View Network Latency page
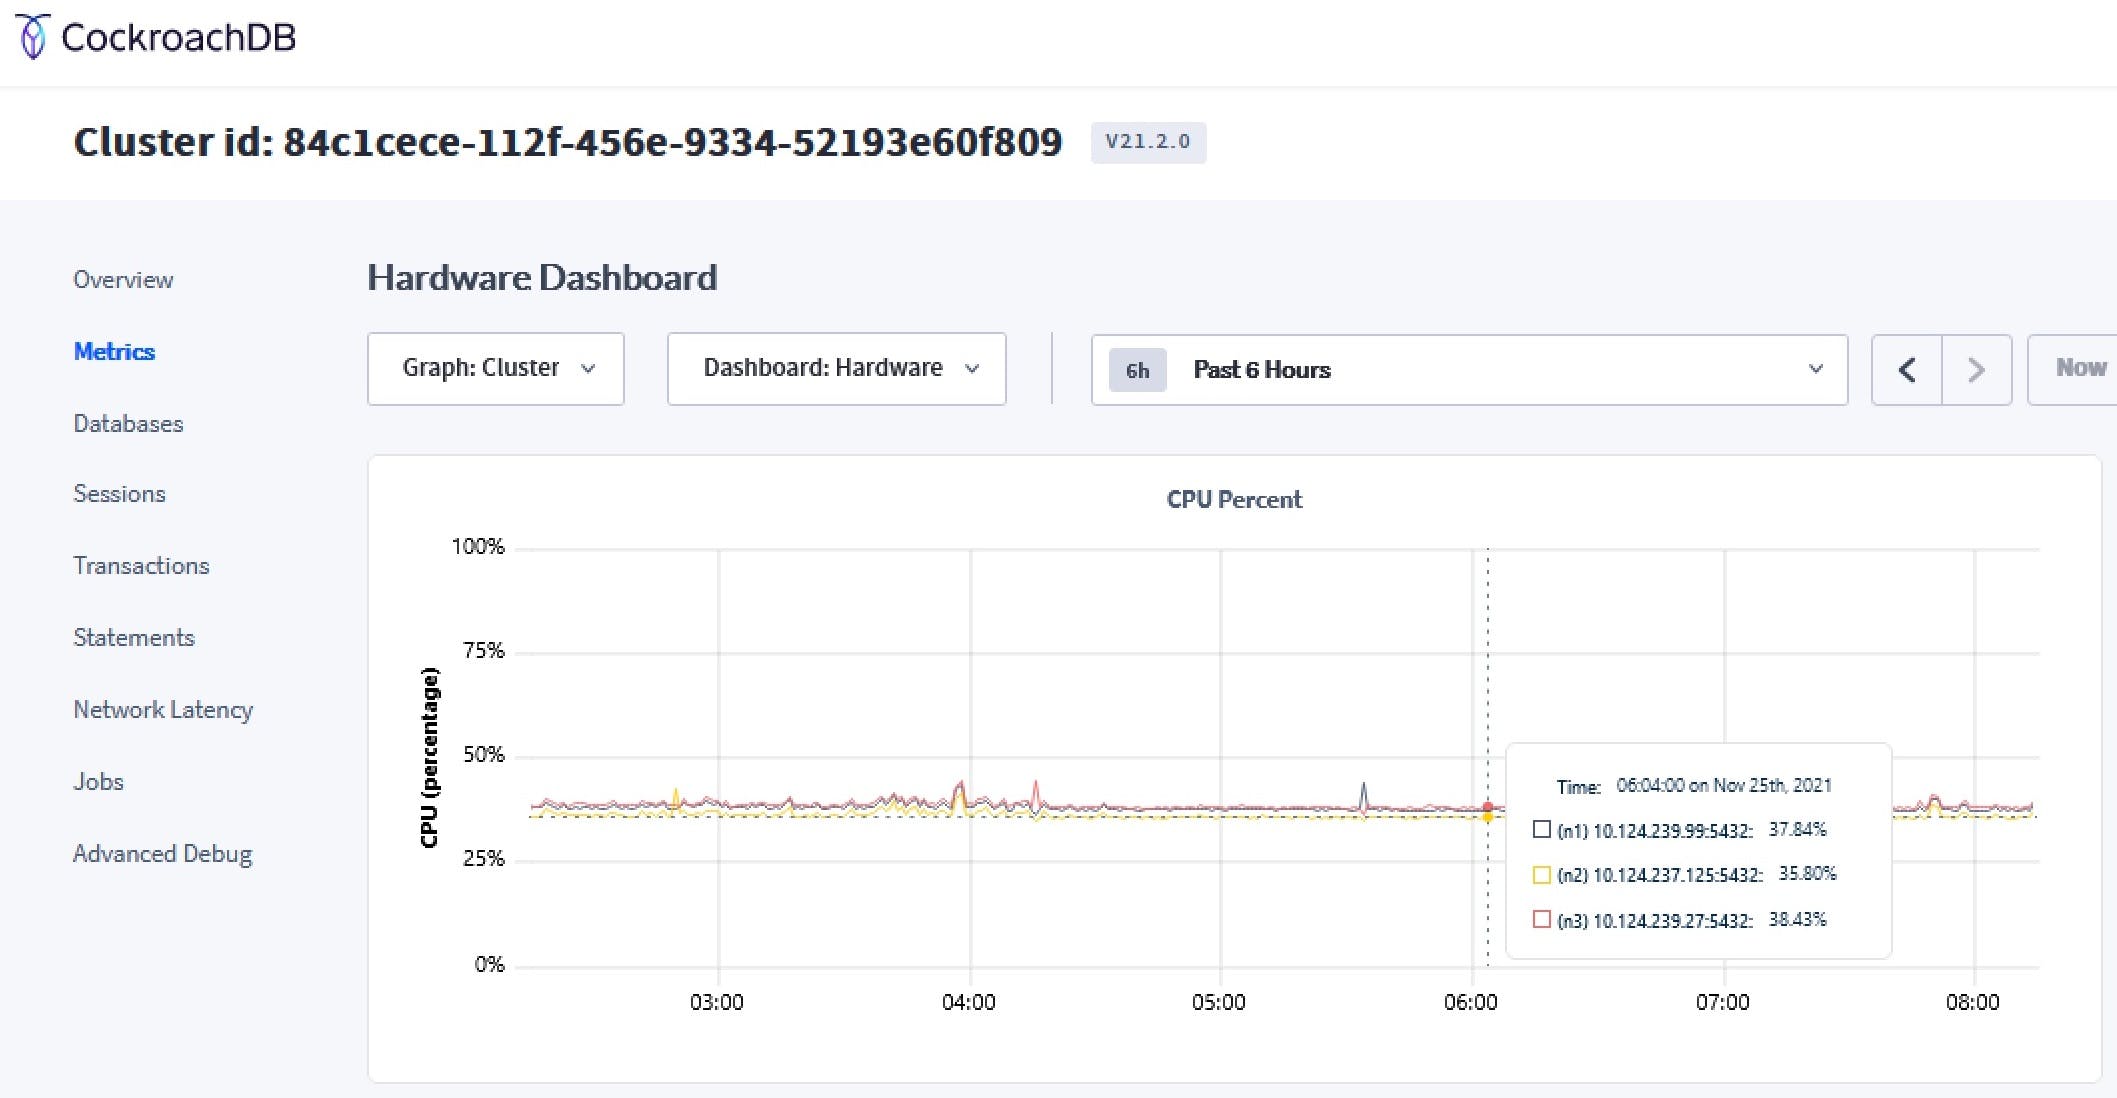This screenshot has height=1098, width=2117. (x=163, y=710)
